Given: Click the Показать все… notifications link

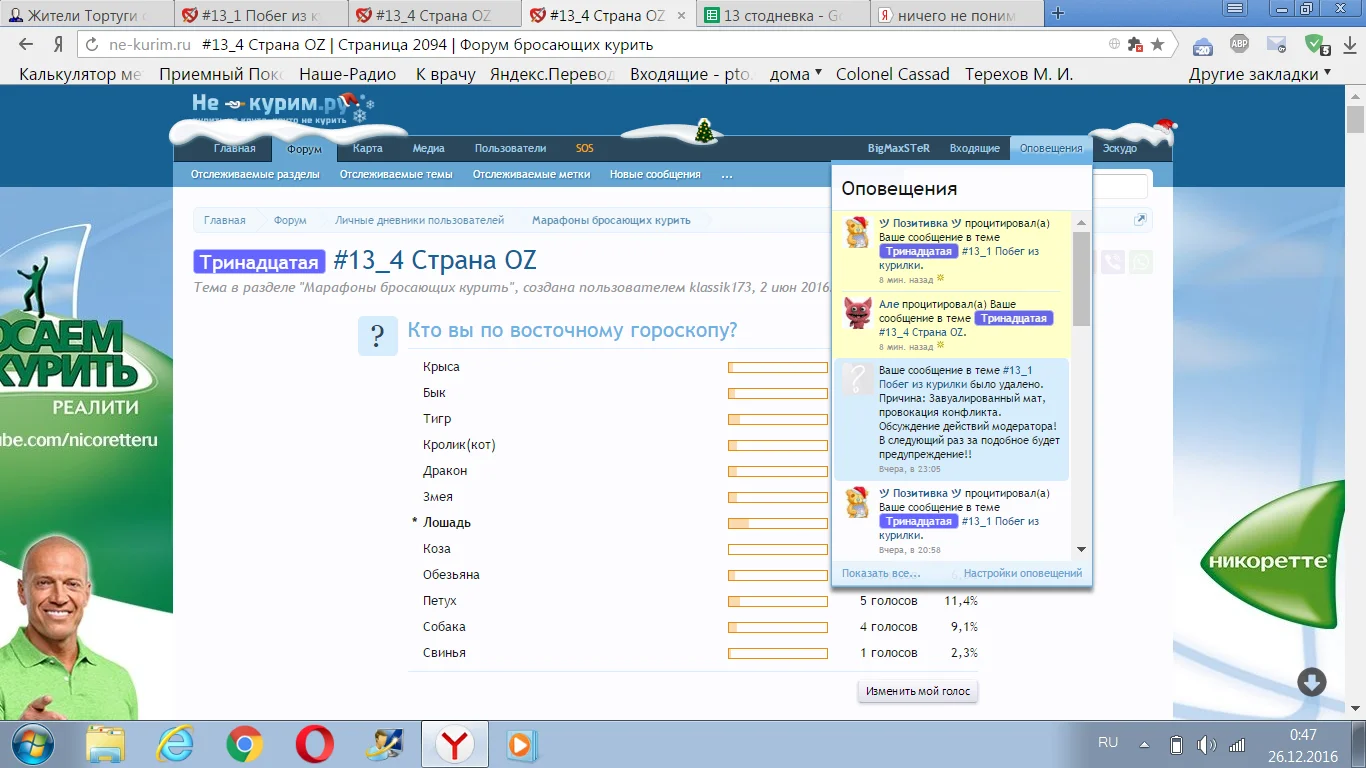Looking at the screenshot, I should (881, 573).
